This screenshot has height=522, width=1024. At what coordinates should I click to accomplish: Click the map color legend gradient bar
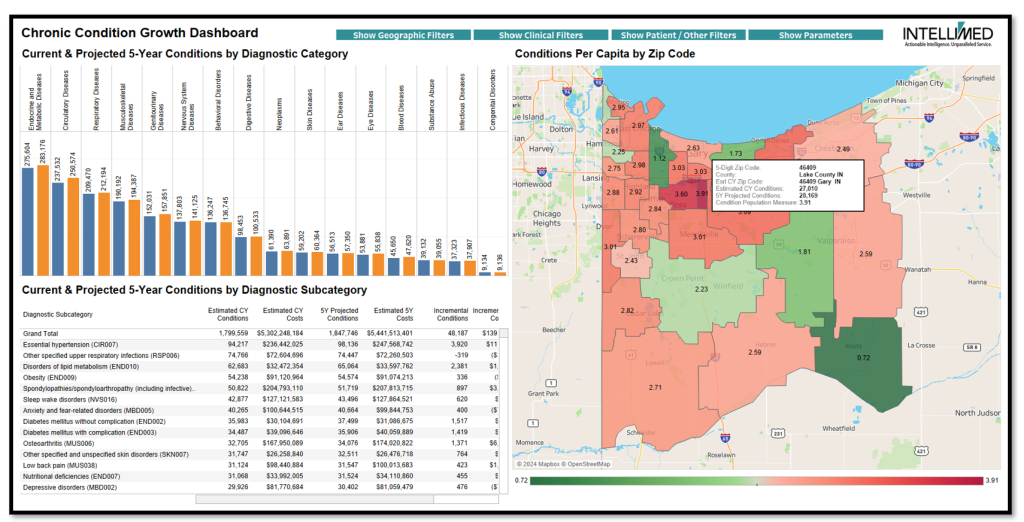pyautogui.click(x=756, y=481)
